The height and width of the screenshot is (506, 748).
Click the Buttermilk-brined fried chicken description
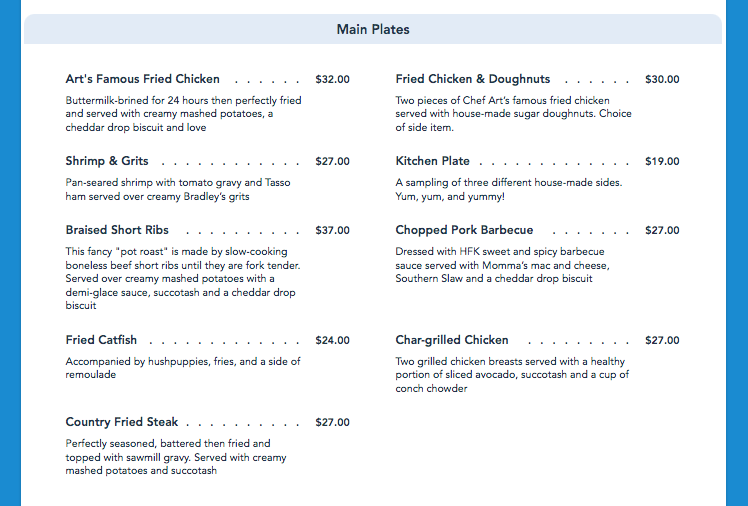tap(183, 114)
